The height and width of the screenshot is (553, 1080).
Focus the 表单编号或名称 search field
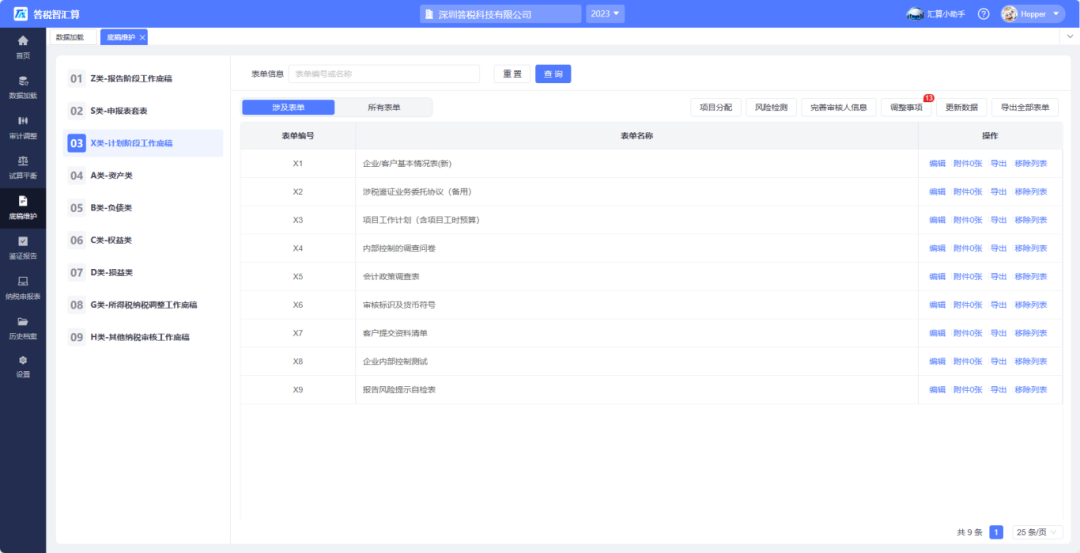coord(384,74)
